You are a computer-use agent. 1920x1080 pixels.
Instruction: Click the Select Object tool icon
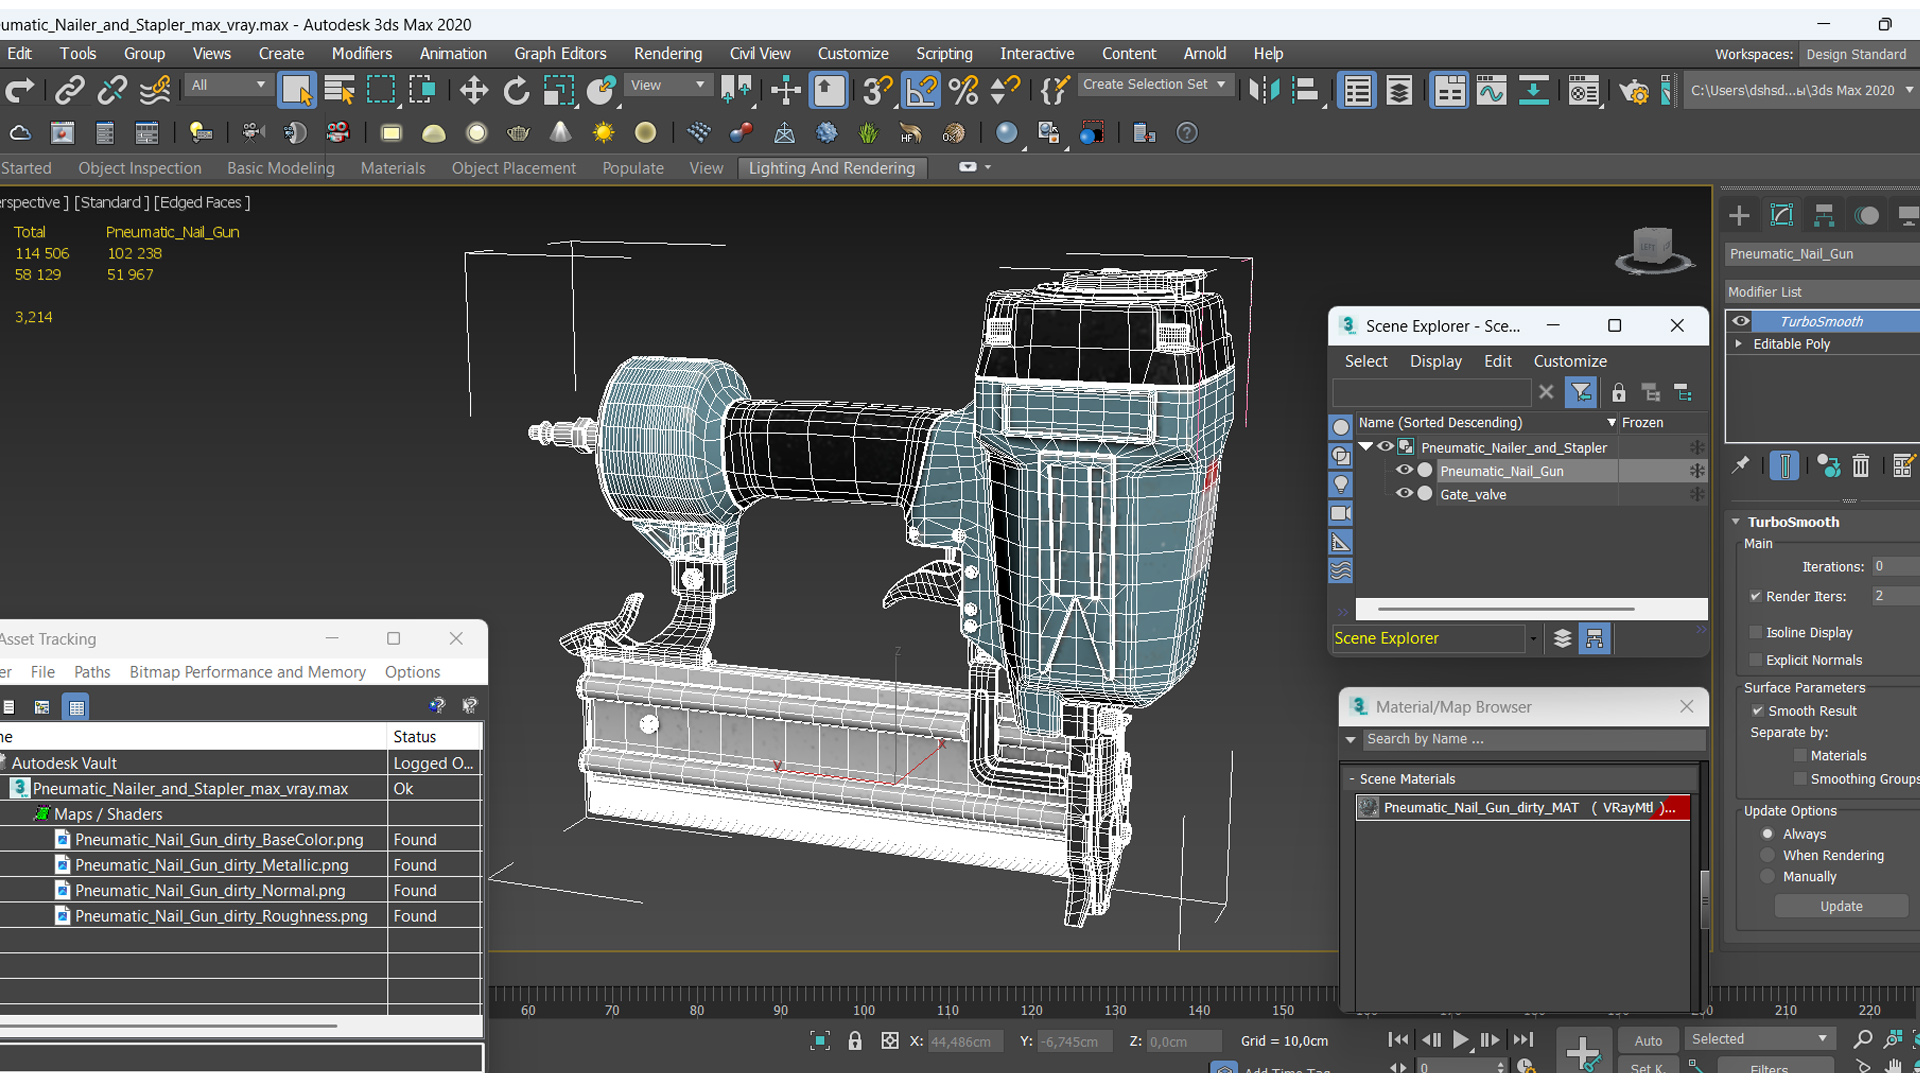pos(297,88)
